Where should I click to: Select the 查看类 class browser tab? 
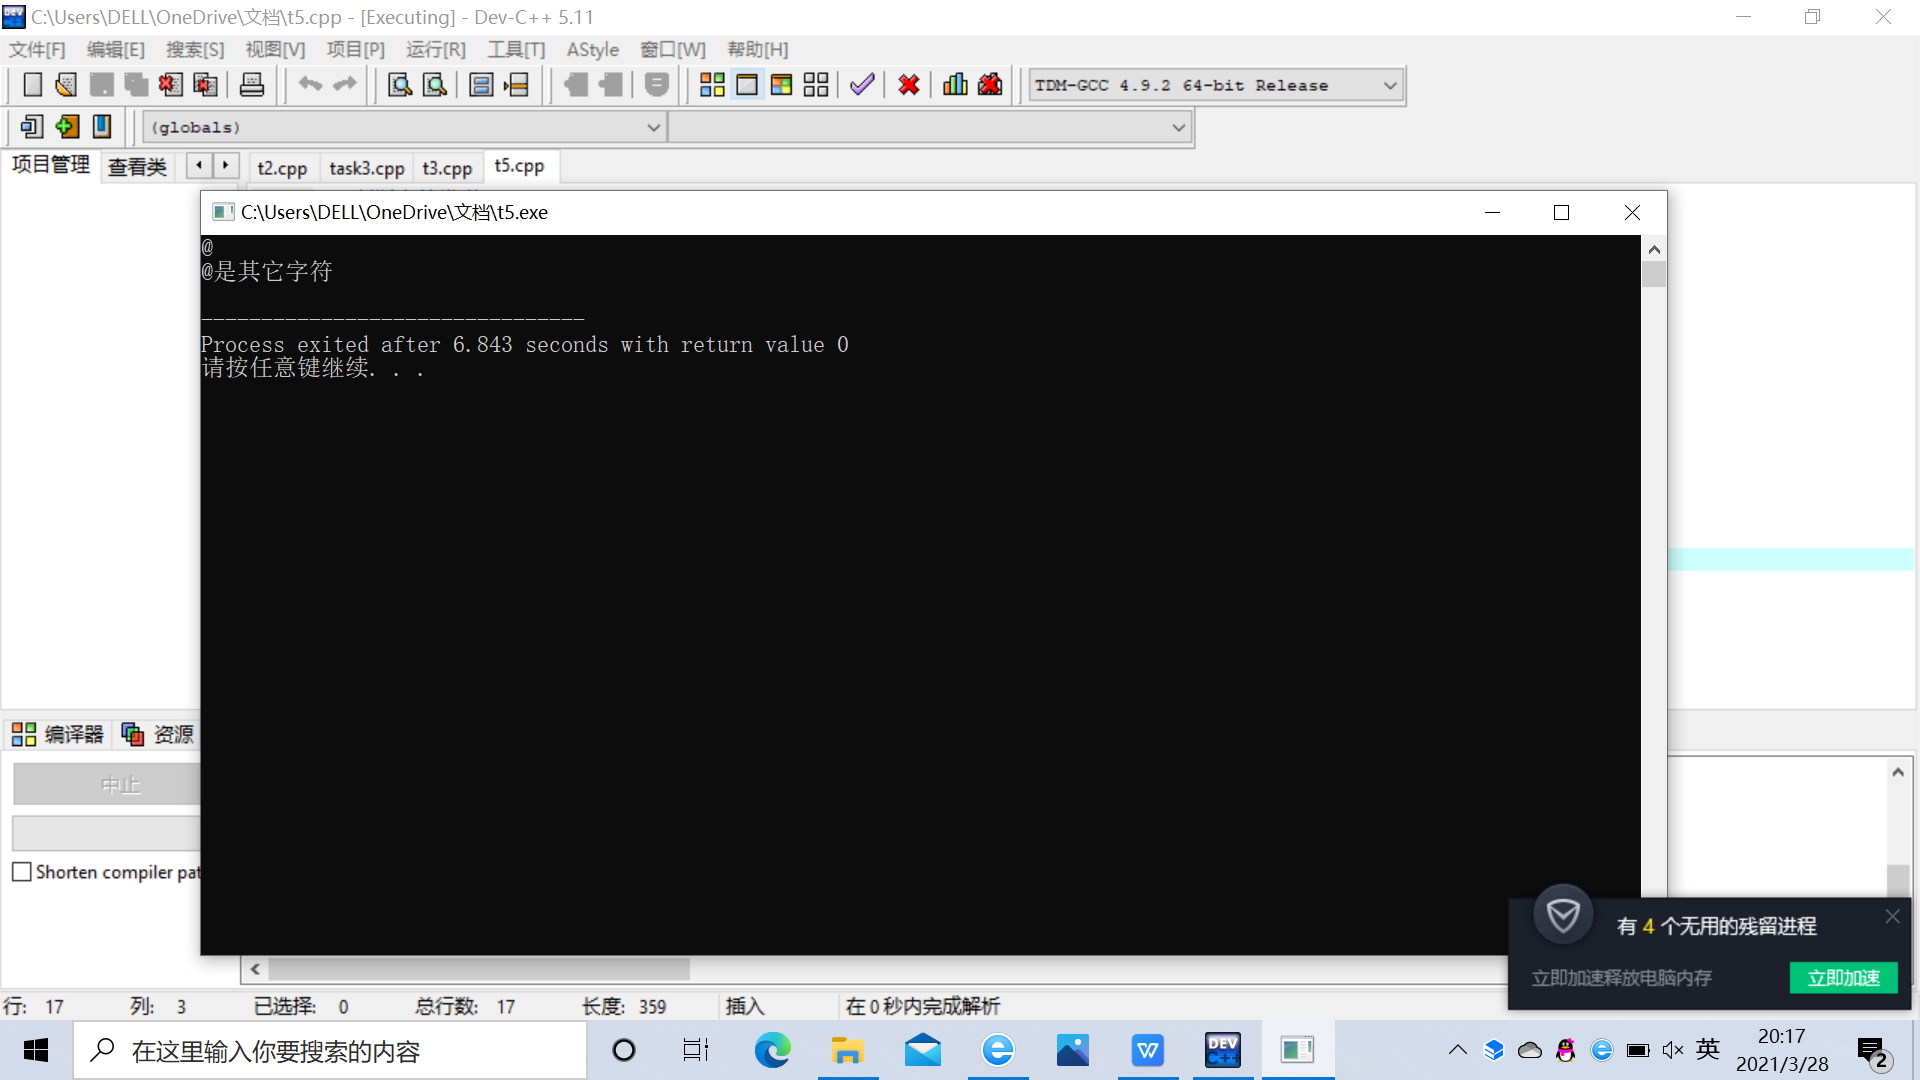[137, 167]
